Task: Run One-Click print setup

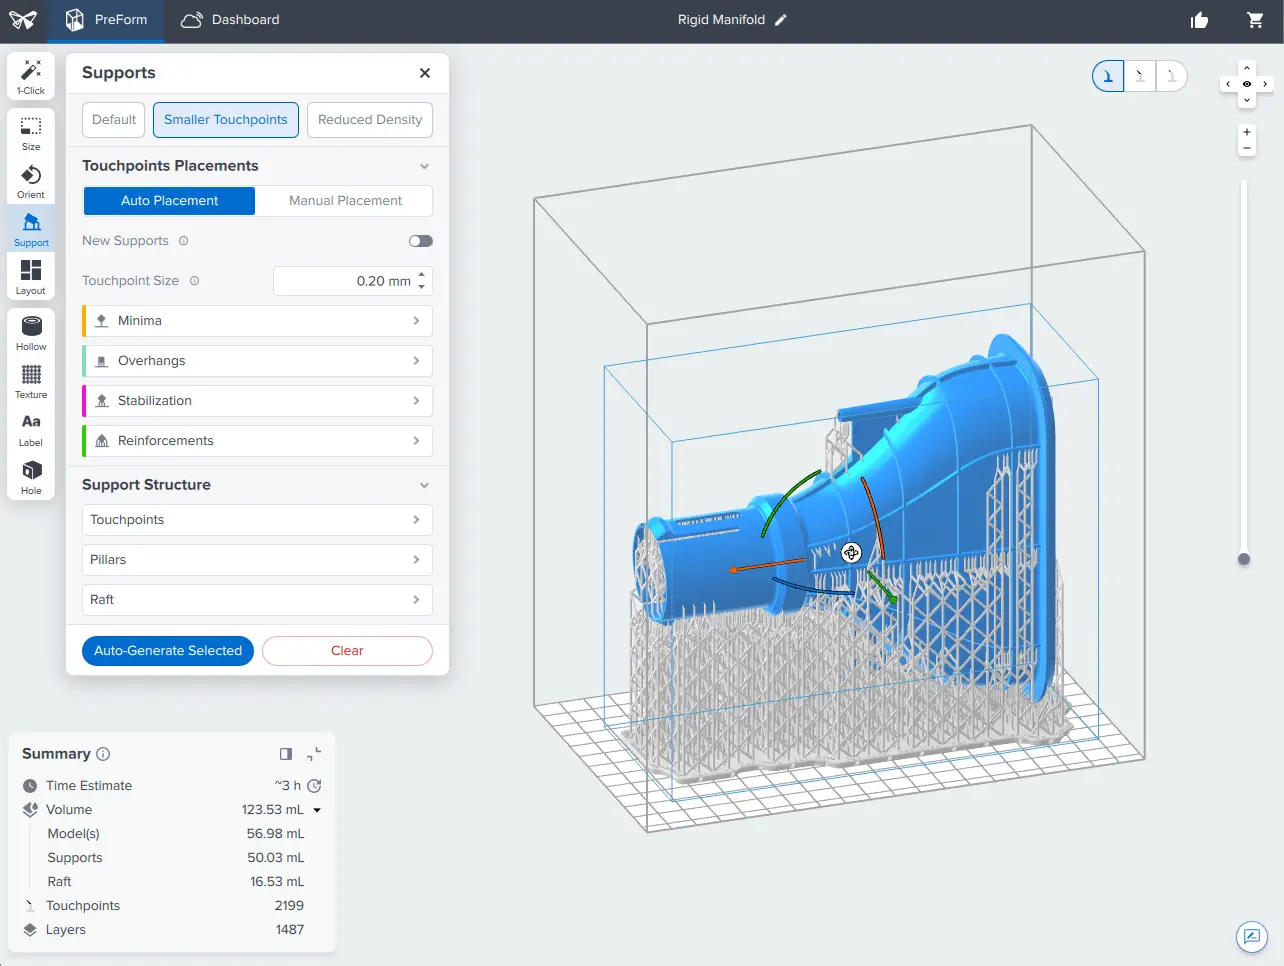Action: click(30, 76)
